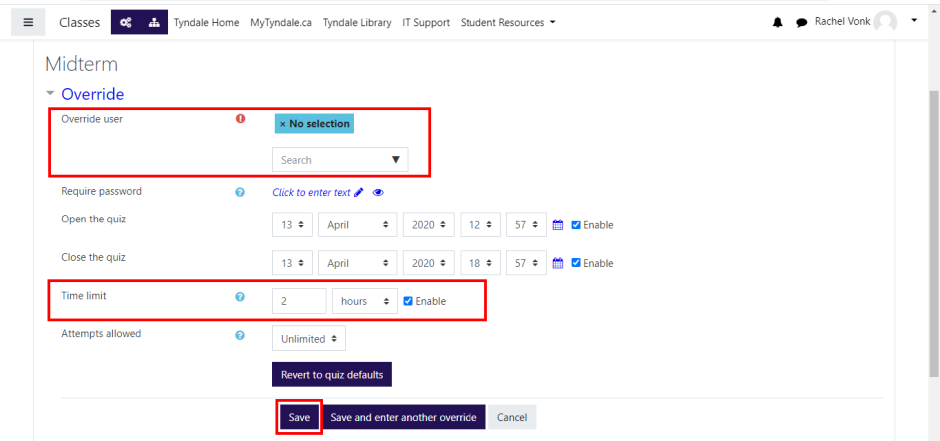Toggle Enable checkbox for Open the quiz
Image resolution: width=940 pixels, height=441 pixels.
(x=576, y=225)
